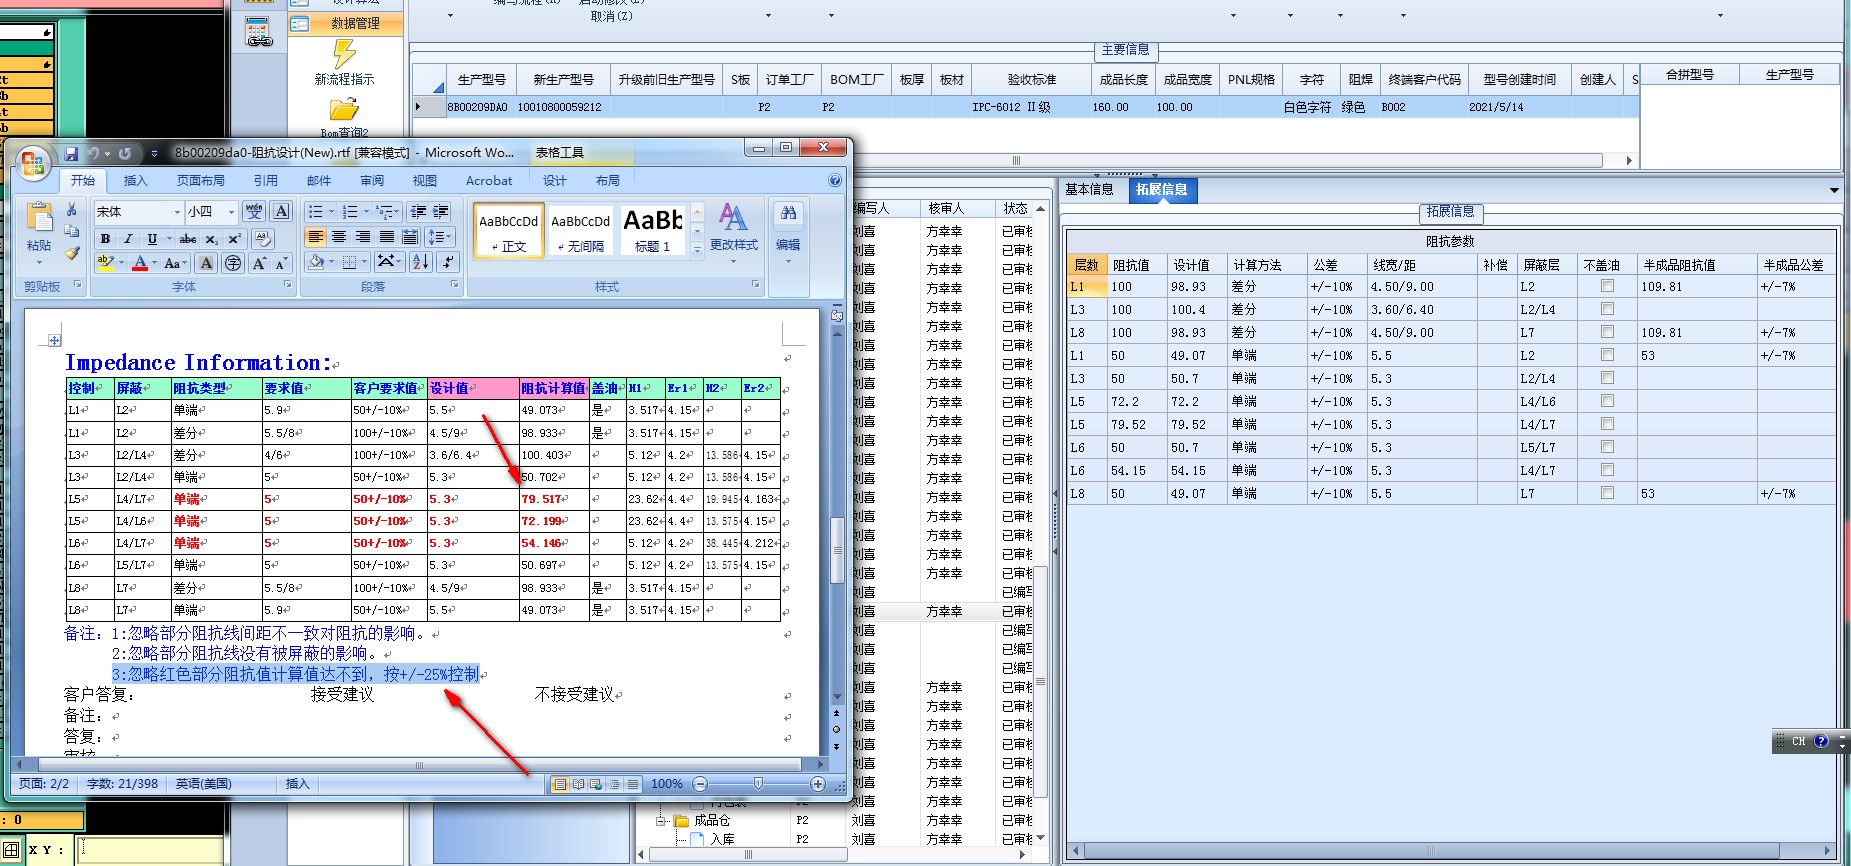The image size is (1851, 866).
Task: Toggle 不盖油 checkbox for L3 100 row
Action: (x=1607, y=309)
